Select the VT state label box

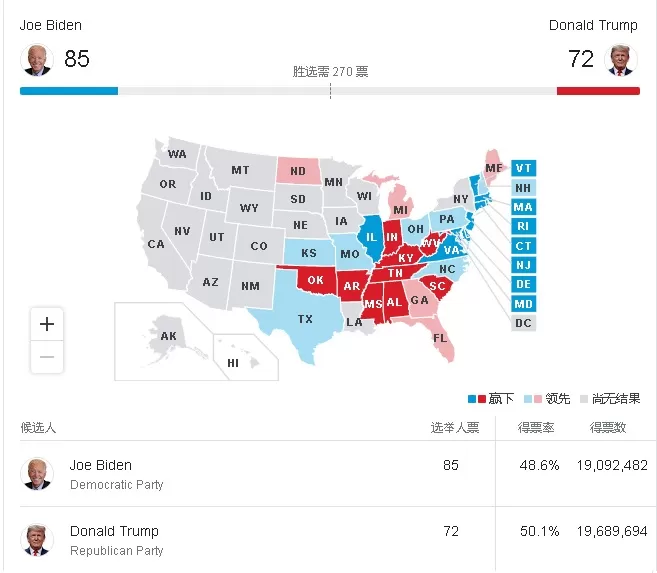(523, 168)
